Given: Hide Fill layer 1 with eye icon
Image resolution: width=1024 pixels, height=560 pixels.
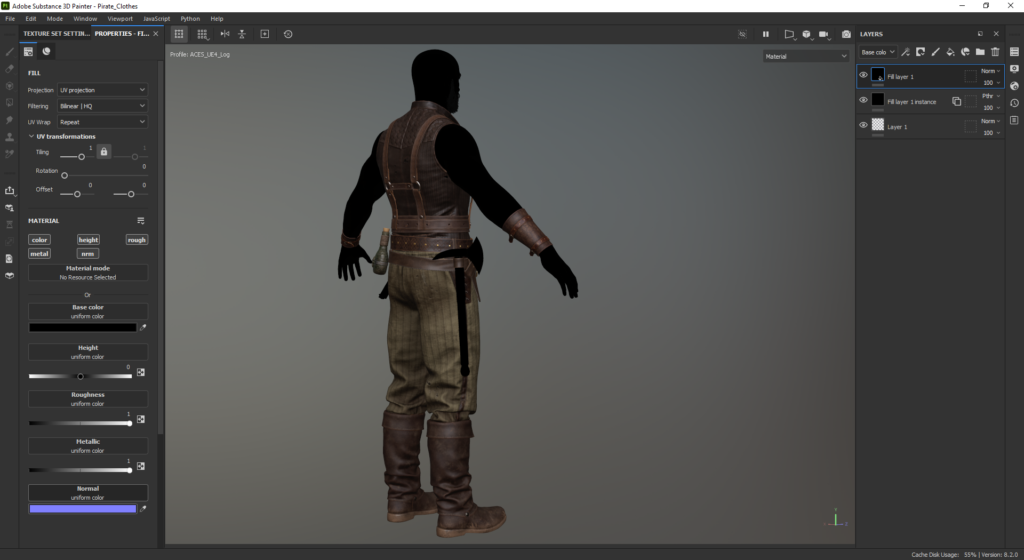Looking at the screenshot, I should [x=863, y=75].
